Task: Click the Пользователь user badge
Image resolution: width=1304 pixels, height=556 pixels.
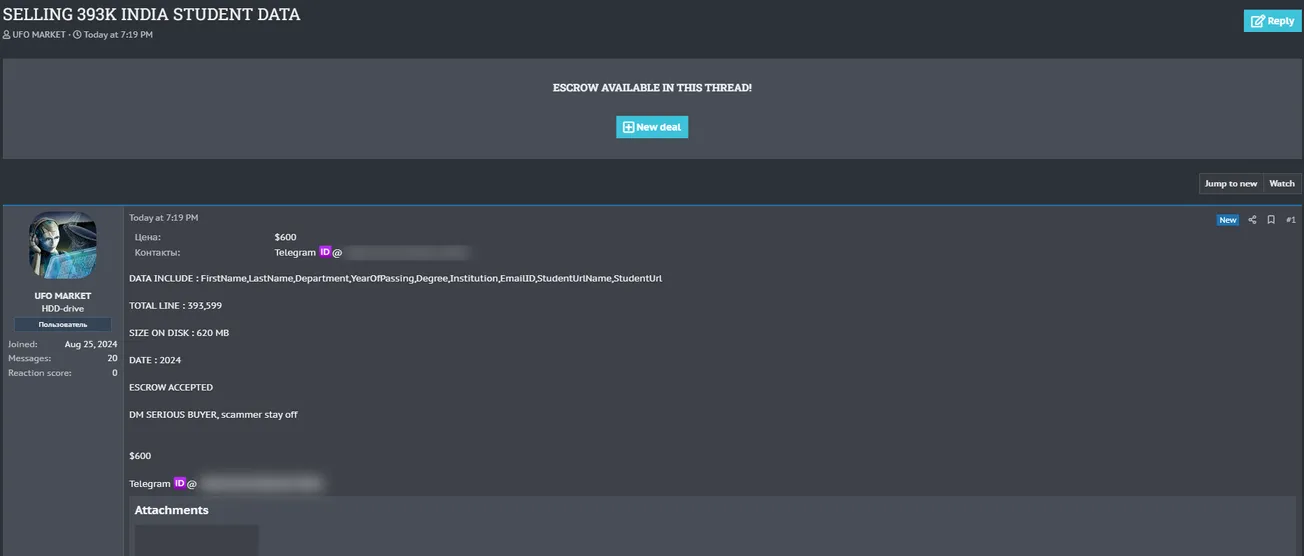Action: coord(63,325)
